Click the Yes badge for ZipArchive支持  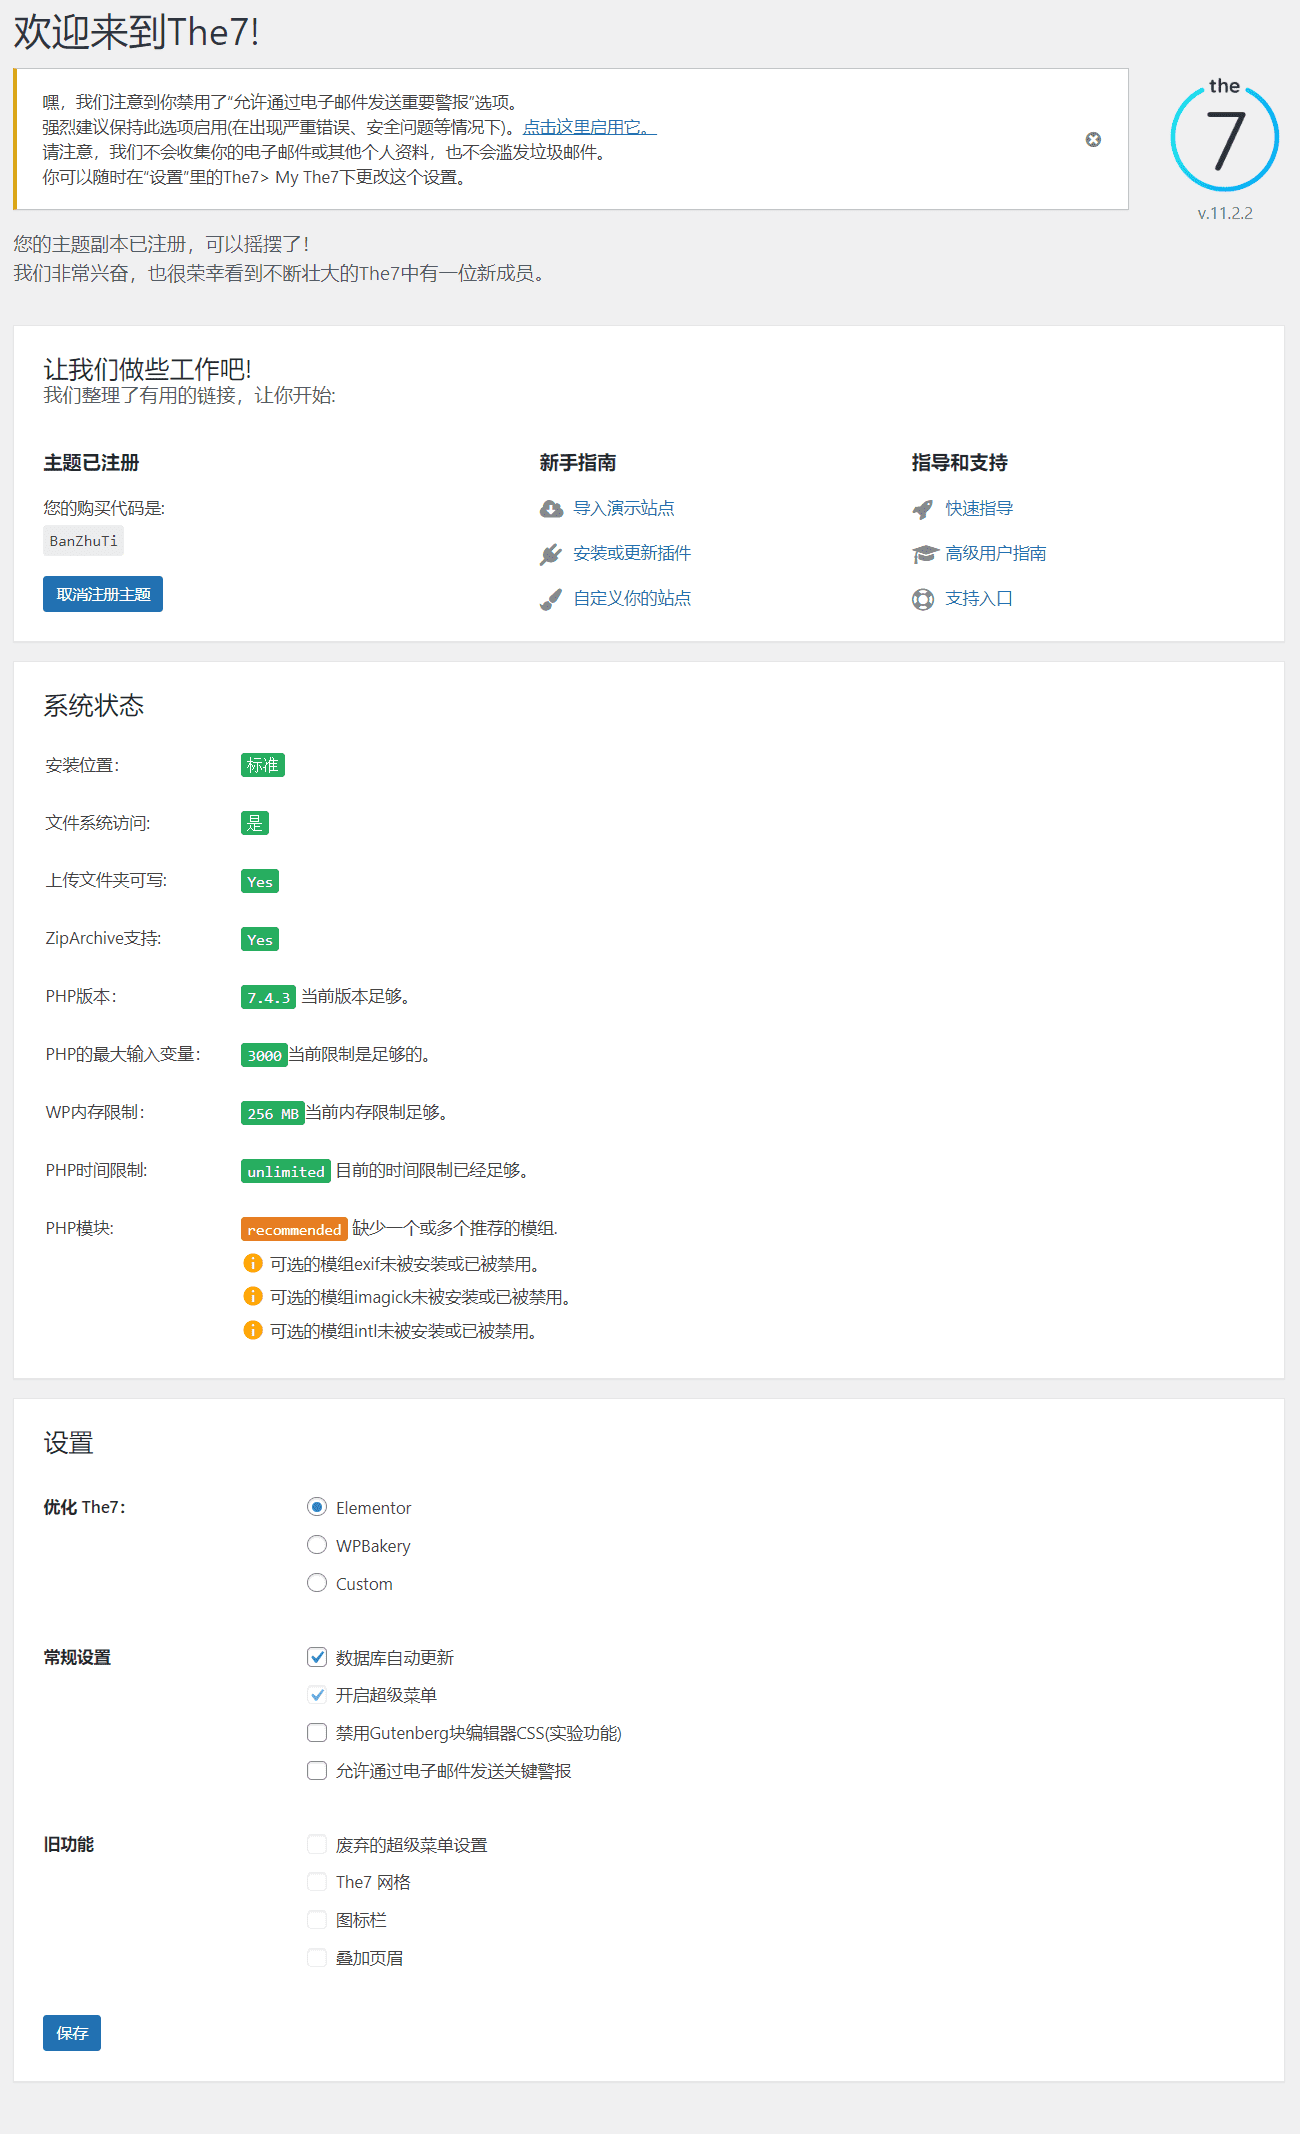point(260,939)
